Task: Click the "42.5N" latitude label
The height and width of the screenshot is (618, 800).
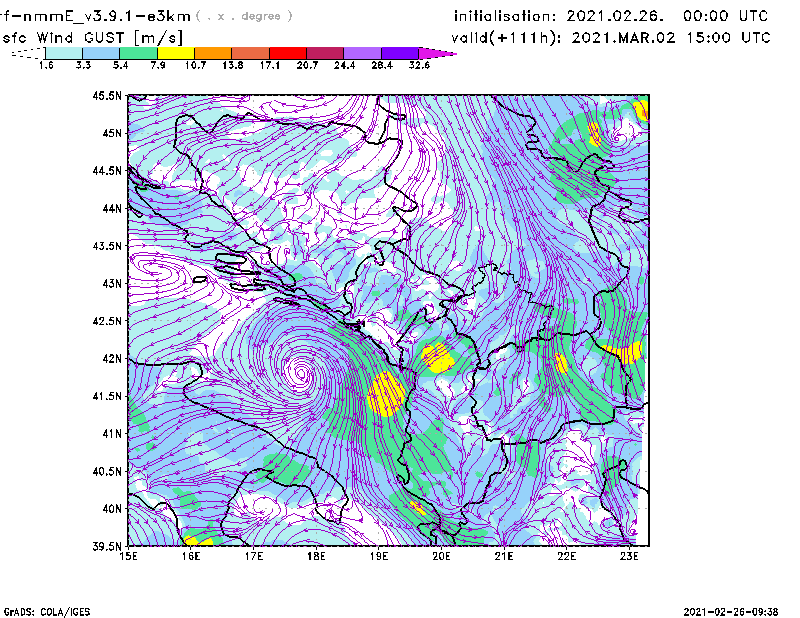Action: 107,321
